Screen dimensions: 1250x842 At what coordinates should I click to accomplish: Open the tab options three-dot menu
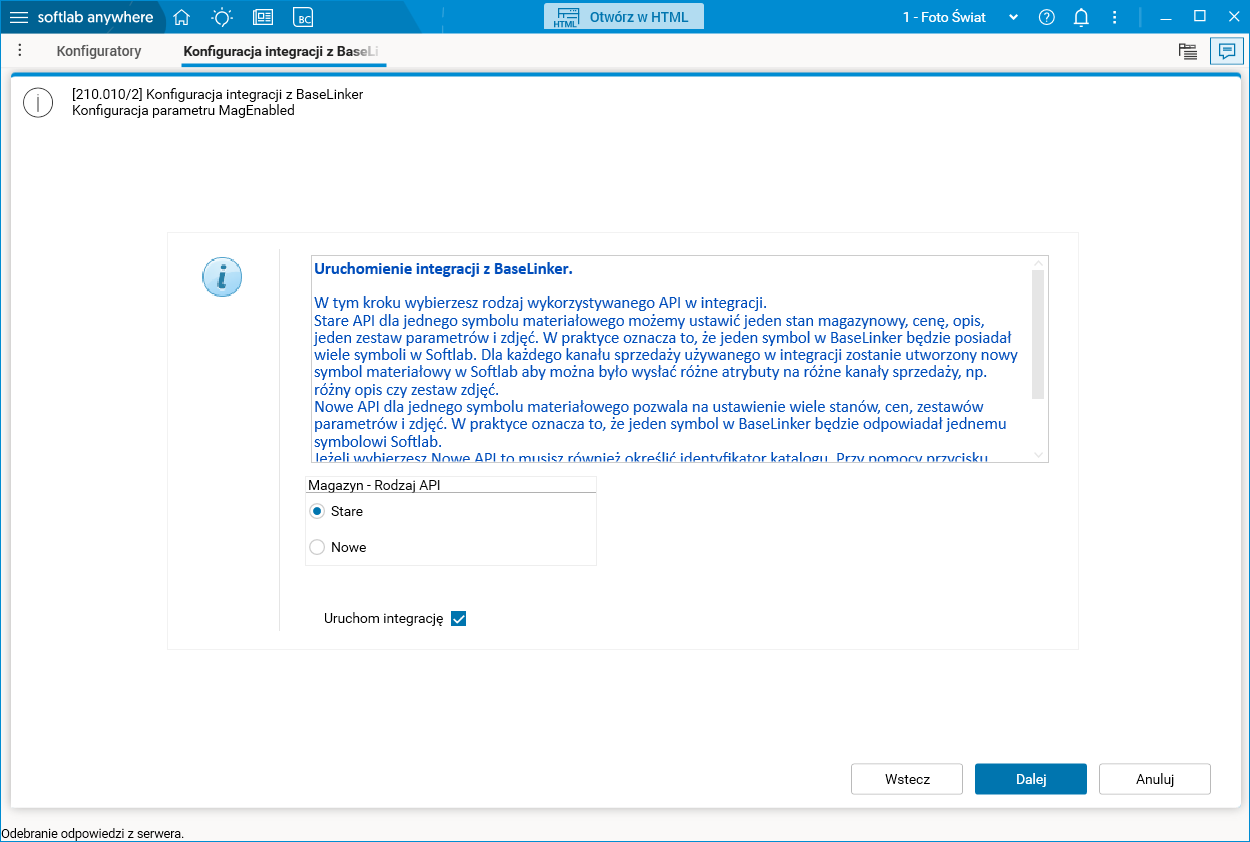pos(20,50)
